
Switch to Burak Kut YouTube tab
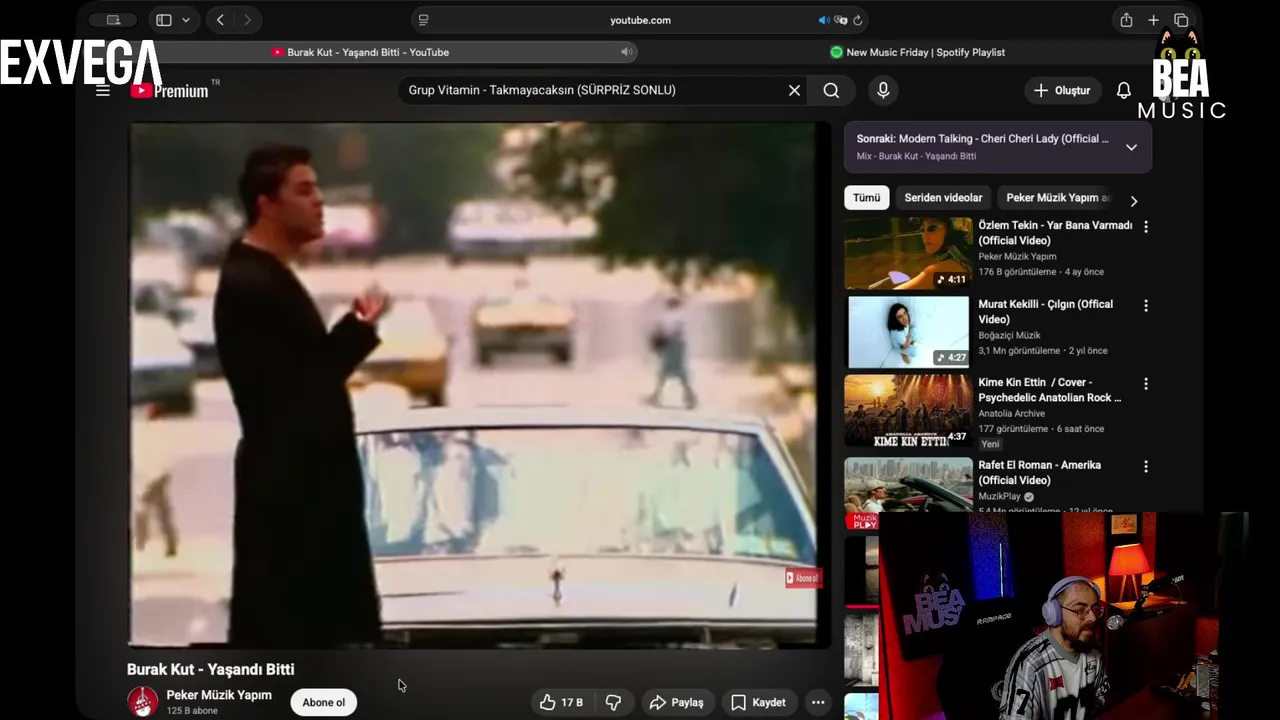pyautogui.click(x=360, y=52)
